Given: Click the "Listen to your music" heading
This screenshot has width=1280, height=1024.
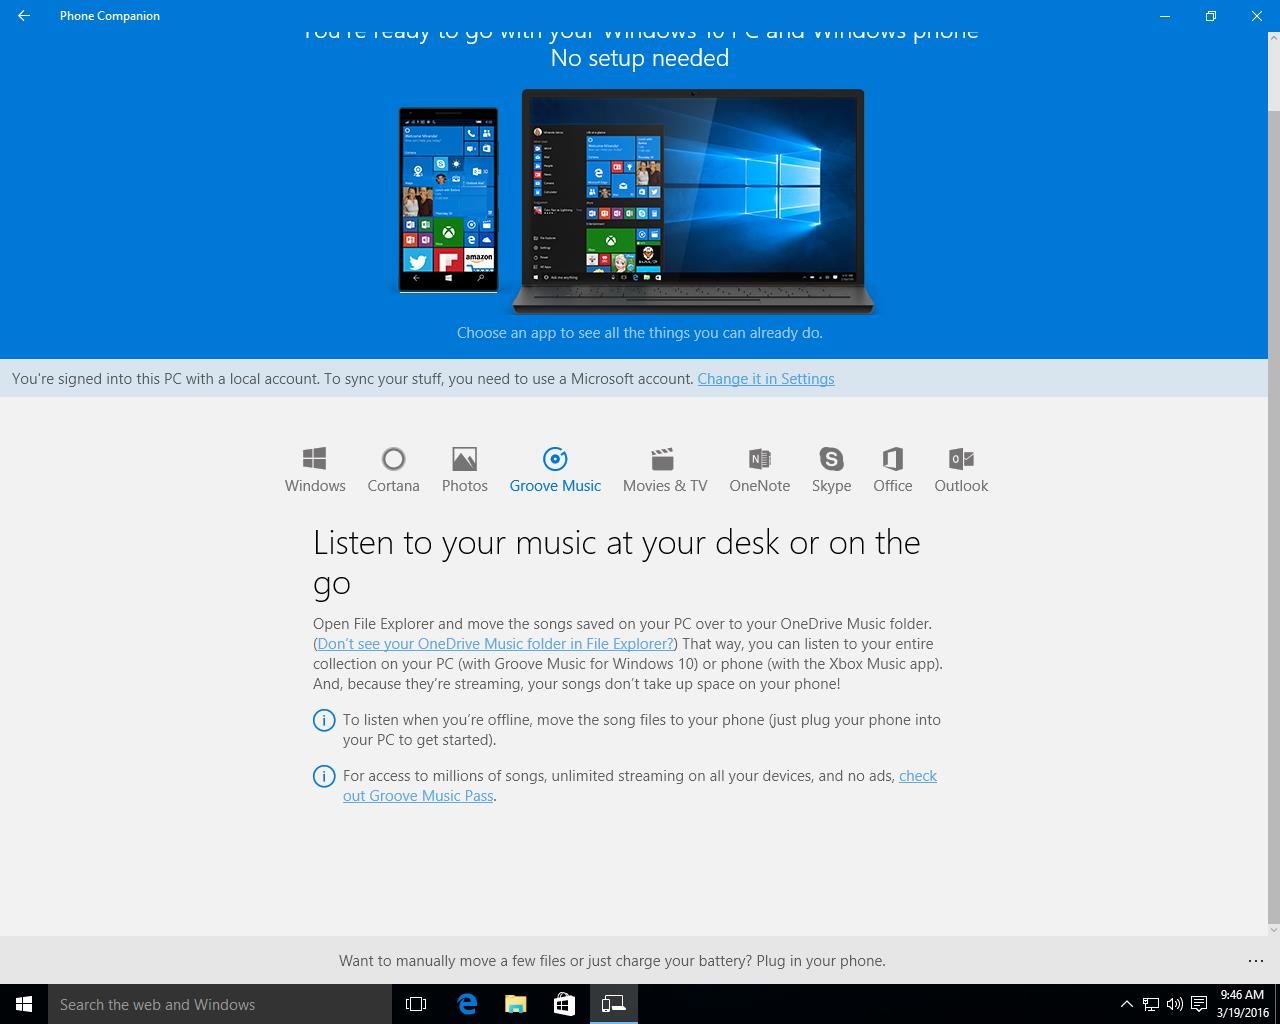Looking at the screenshot, I should [x=617, y=563].
